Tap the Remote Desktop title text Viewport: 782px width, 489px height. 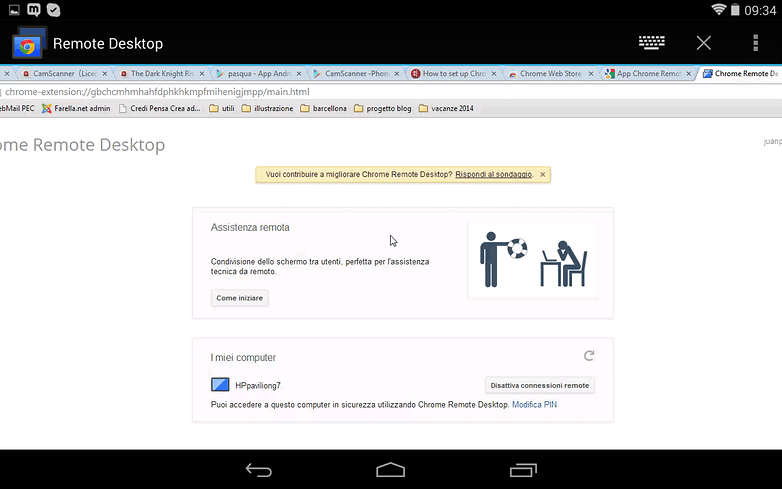(x=108, y=43)
